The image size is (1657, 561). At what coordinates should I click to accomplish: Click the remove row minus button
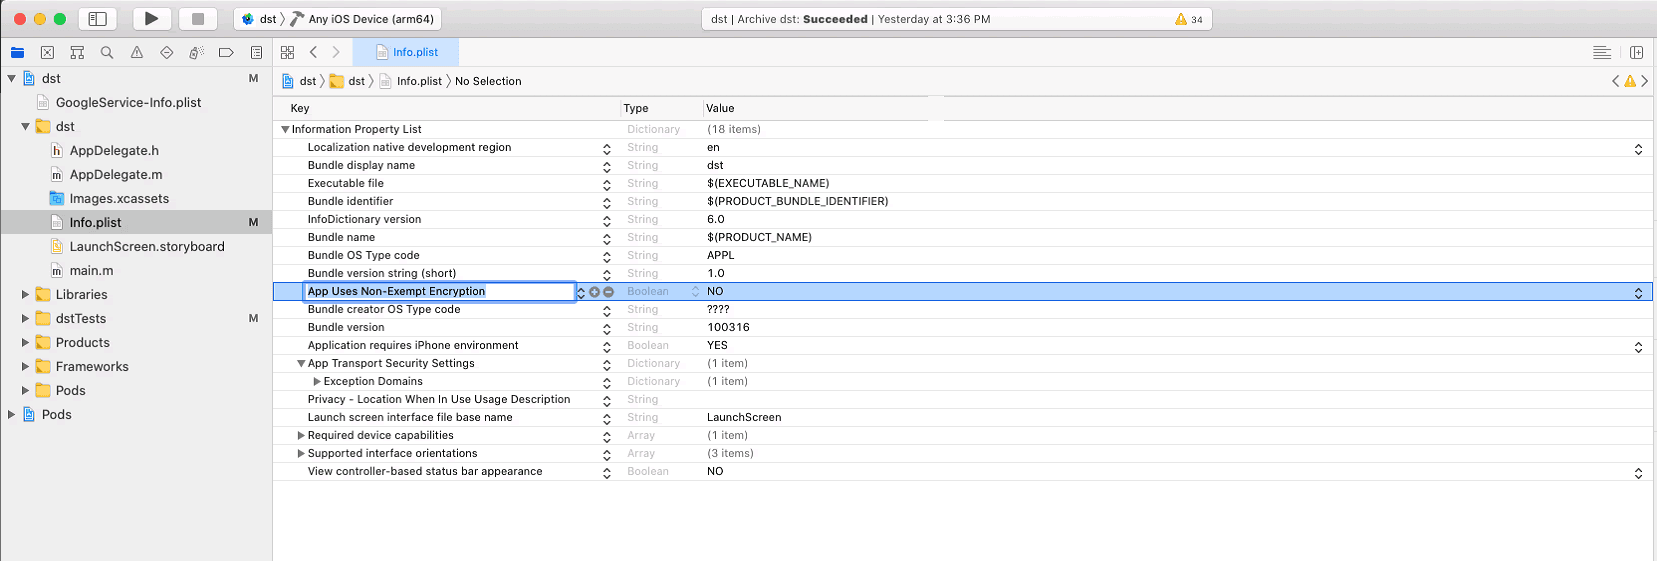tap(608, 292)
